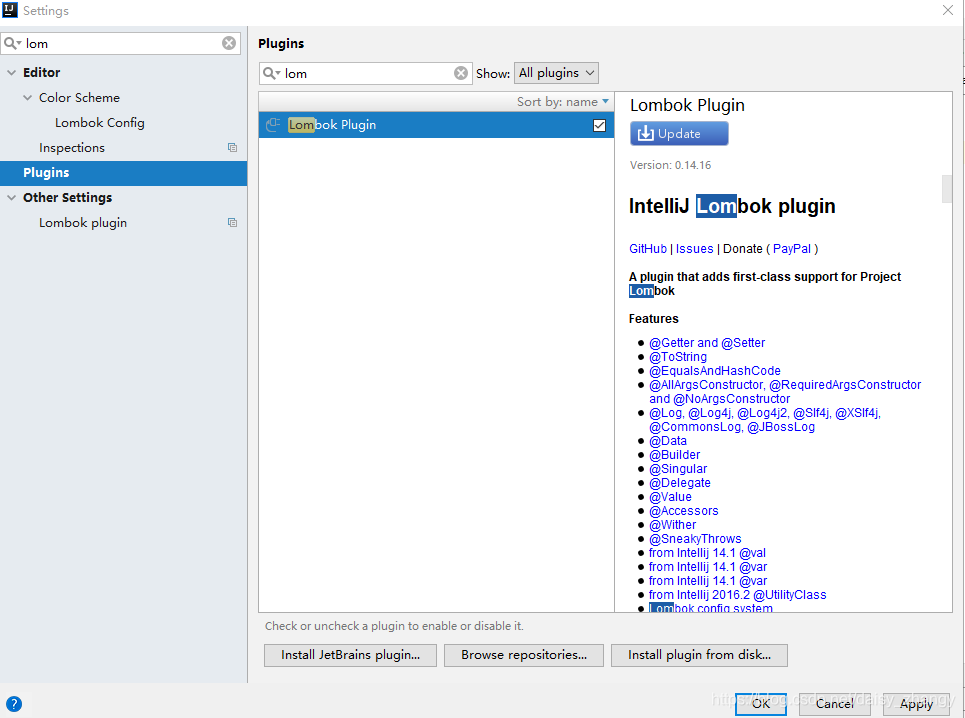Open the @Value feature link
The image size is (965, 718).
pos(670,497)
